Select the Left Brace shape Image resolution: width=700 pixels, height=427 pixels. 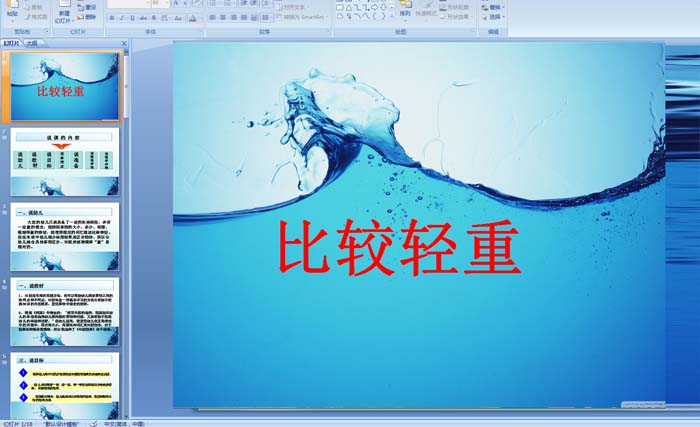coord(374,17)
